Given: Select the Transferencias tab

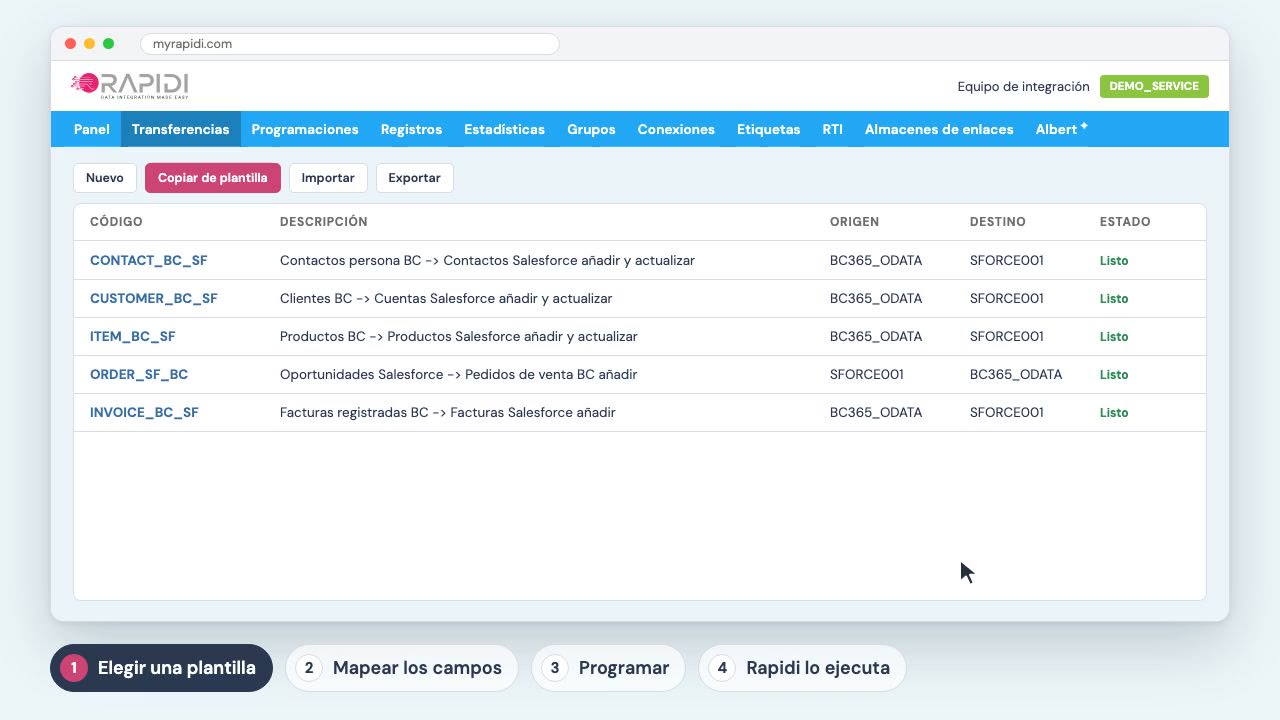Looking at the screenshot, I should click(x=181, y=129).
